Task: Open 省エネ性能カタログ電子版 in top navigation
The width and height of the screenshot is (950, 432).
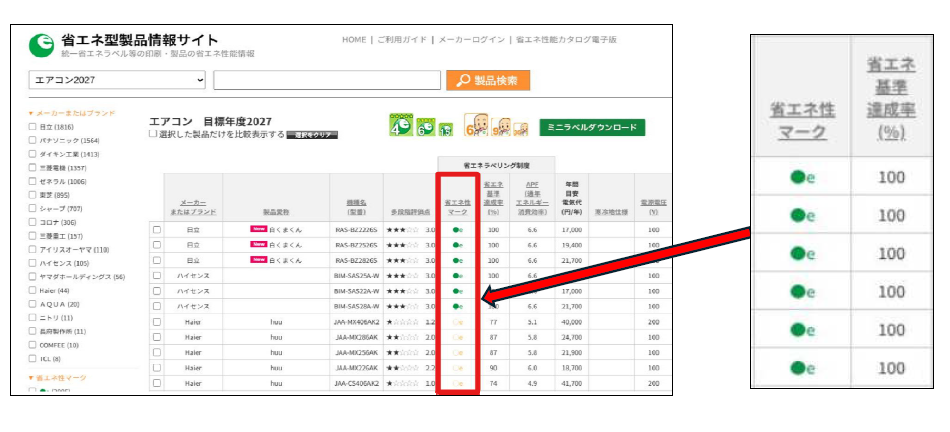Action: 566,40
